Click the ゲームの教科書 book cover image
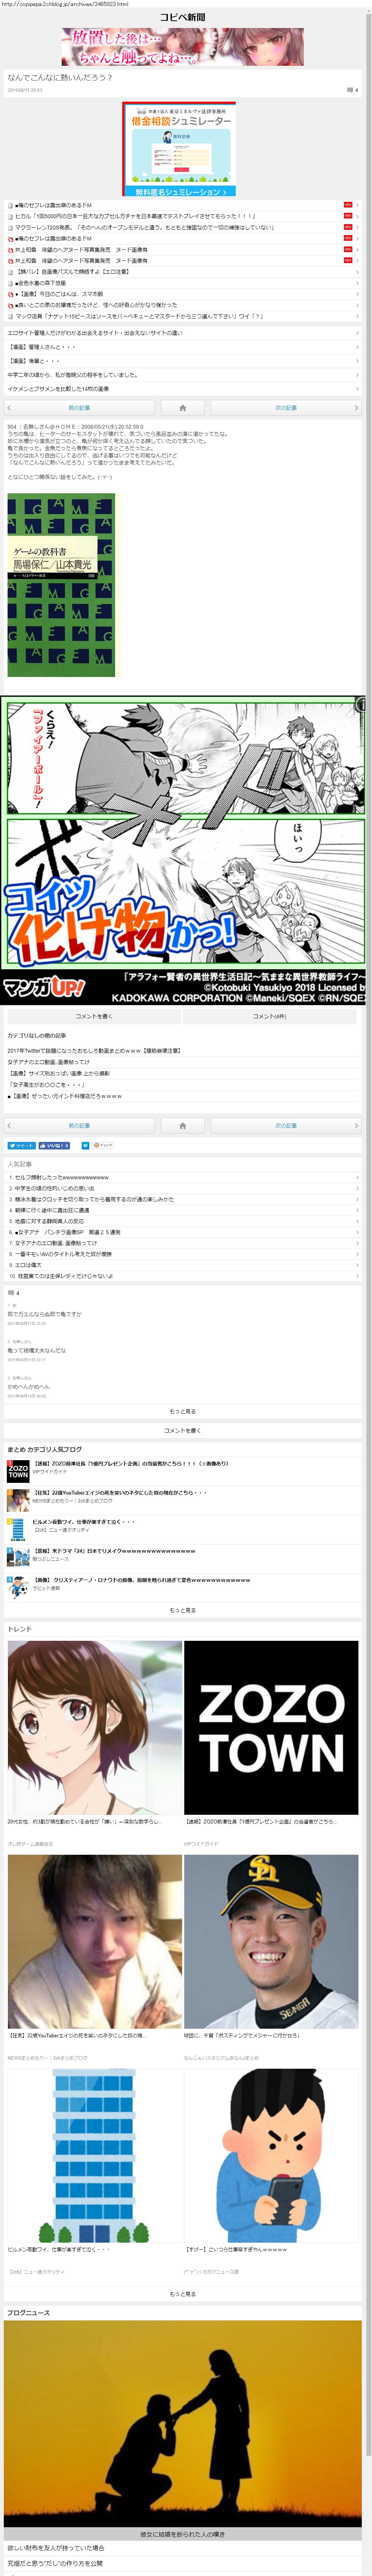The height and width of the screenshot is (2576, 372). click(61, 585)
